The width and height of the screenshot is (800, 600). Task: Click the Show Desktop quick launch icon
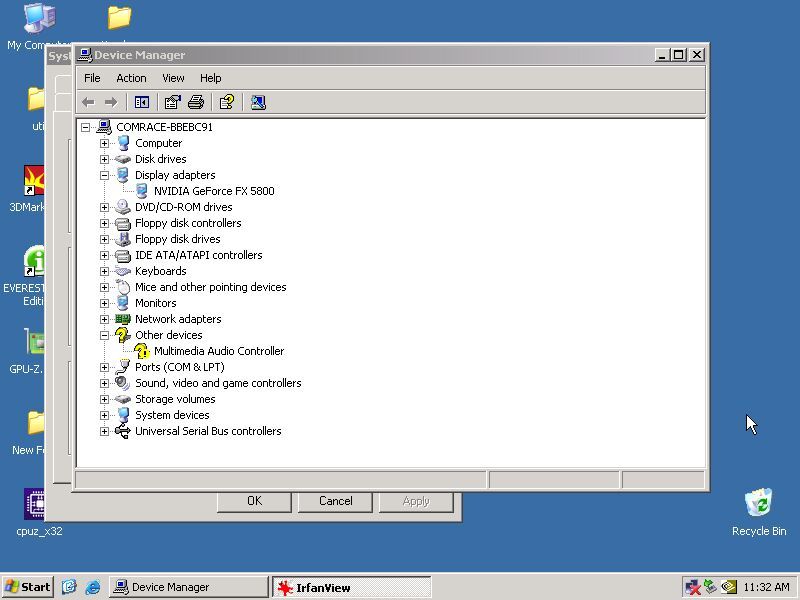coord(69,587)
